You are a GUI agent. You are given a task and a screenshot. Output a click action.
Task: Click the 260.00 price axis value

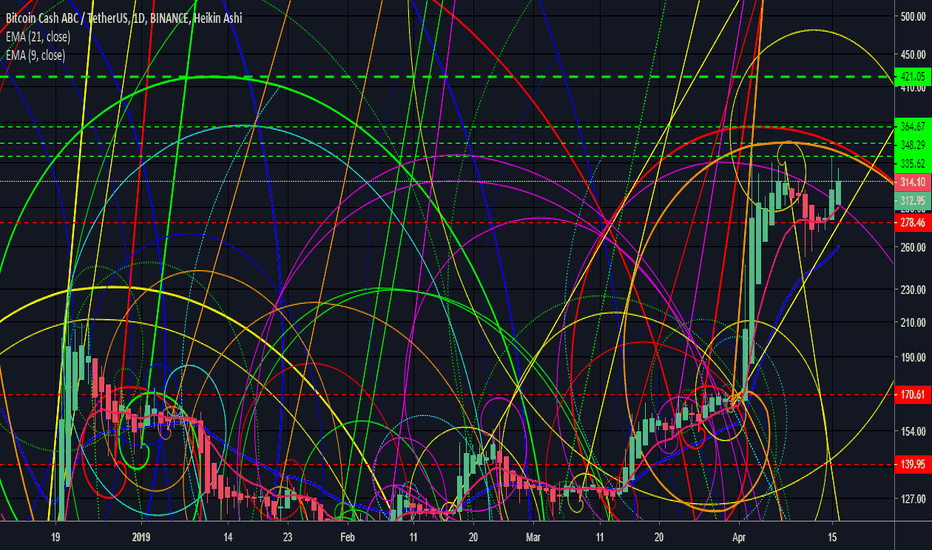coord(913,247)
